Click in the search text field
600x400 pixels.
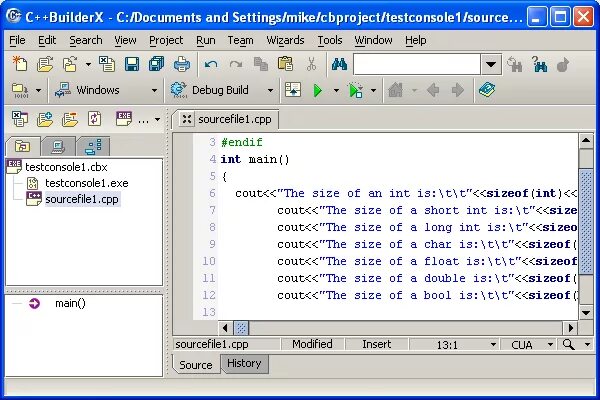417,64
